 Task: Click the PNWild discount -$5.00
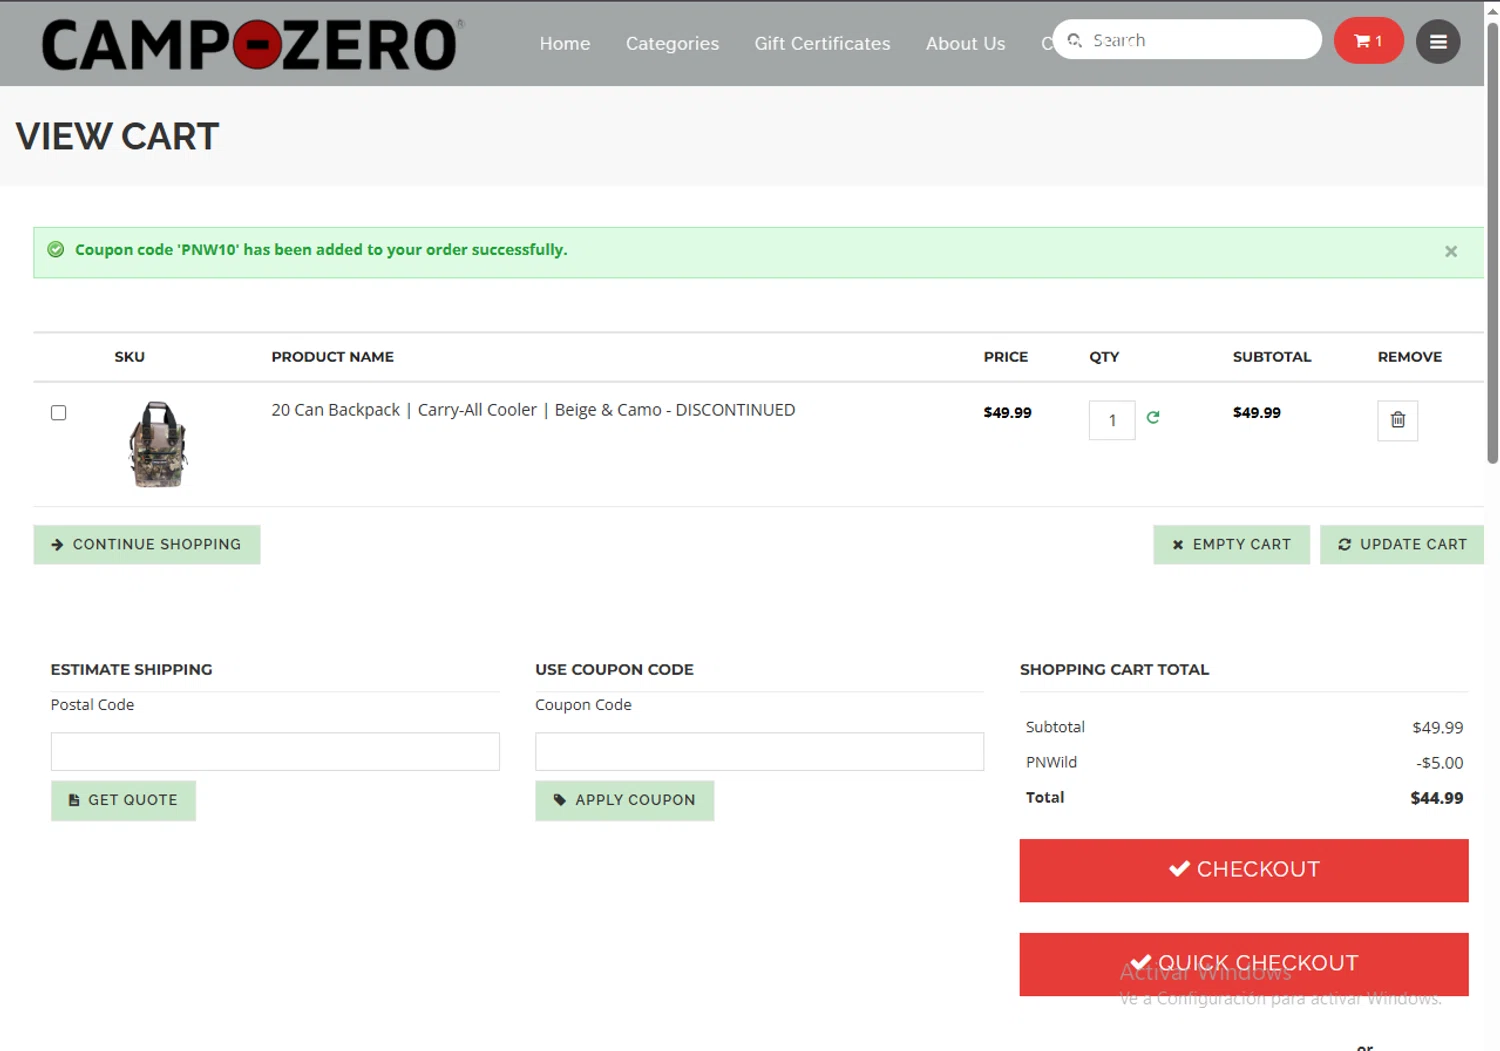pyautogui.click(x=1440, y=763)
